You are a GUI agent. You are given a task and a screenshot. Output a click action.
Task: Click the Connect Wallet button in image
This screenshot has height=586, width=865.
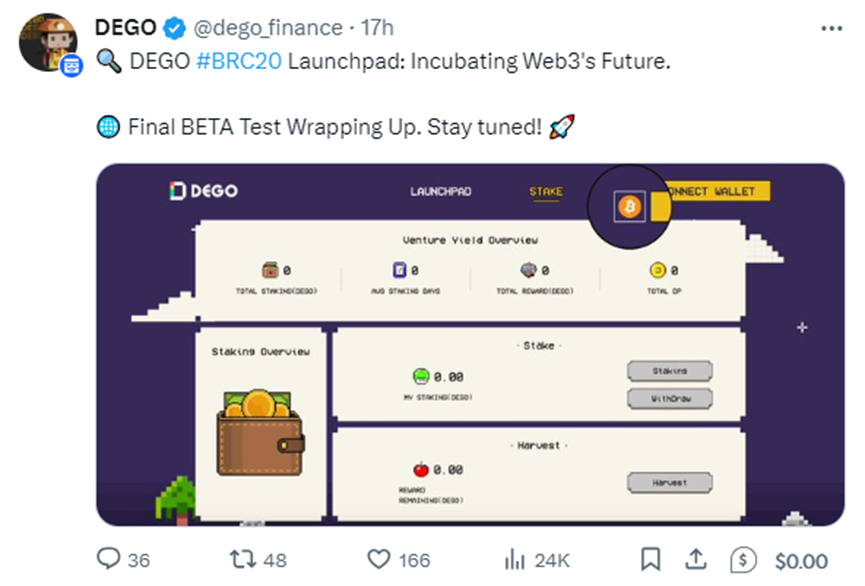click(x=719, y=191)
